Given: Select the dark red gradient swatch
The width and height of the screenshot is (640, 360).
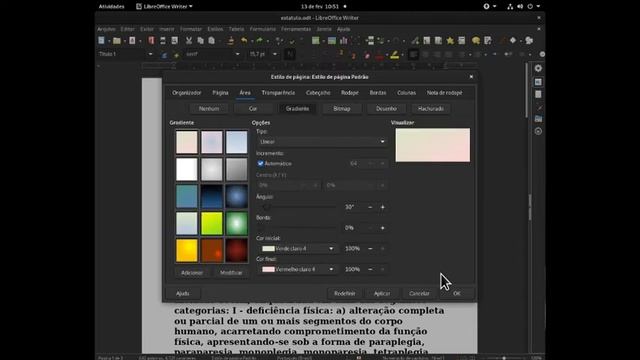Looking at the screenshot, I should coord(236,250).
